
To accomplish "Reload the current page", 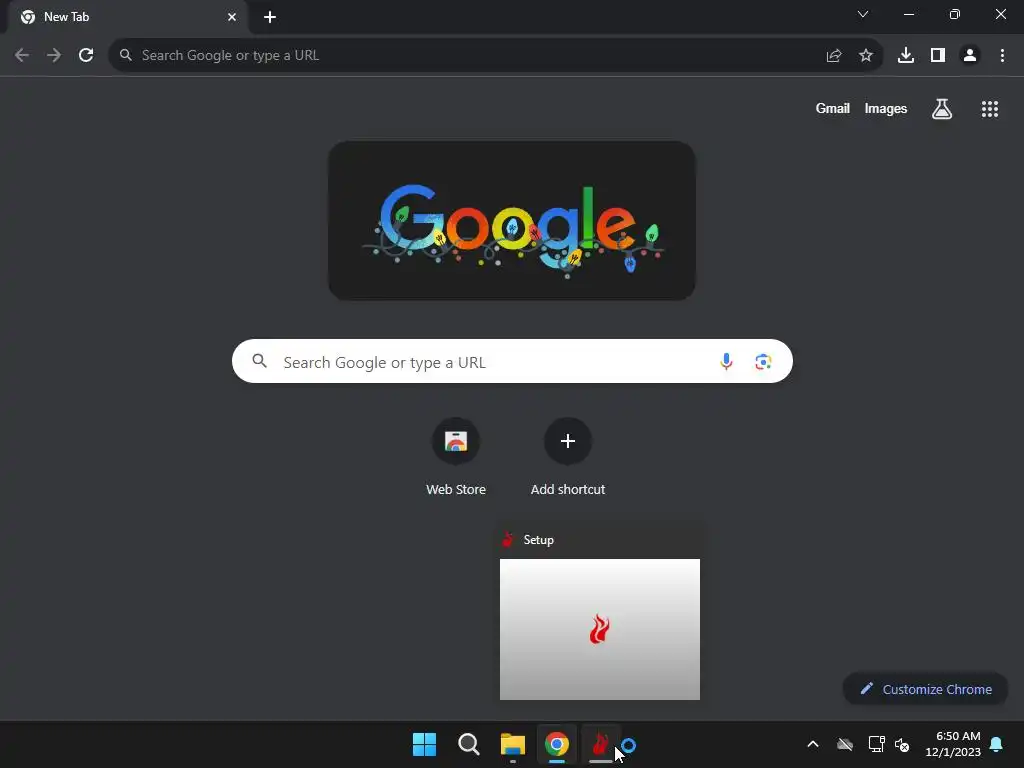I will [x=86, y=56].
